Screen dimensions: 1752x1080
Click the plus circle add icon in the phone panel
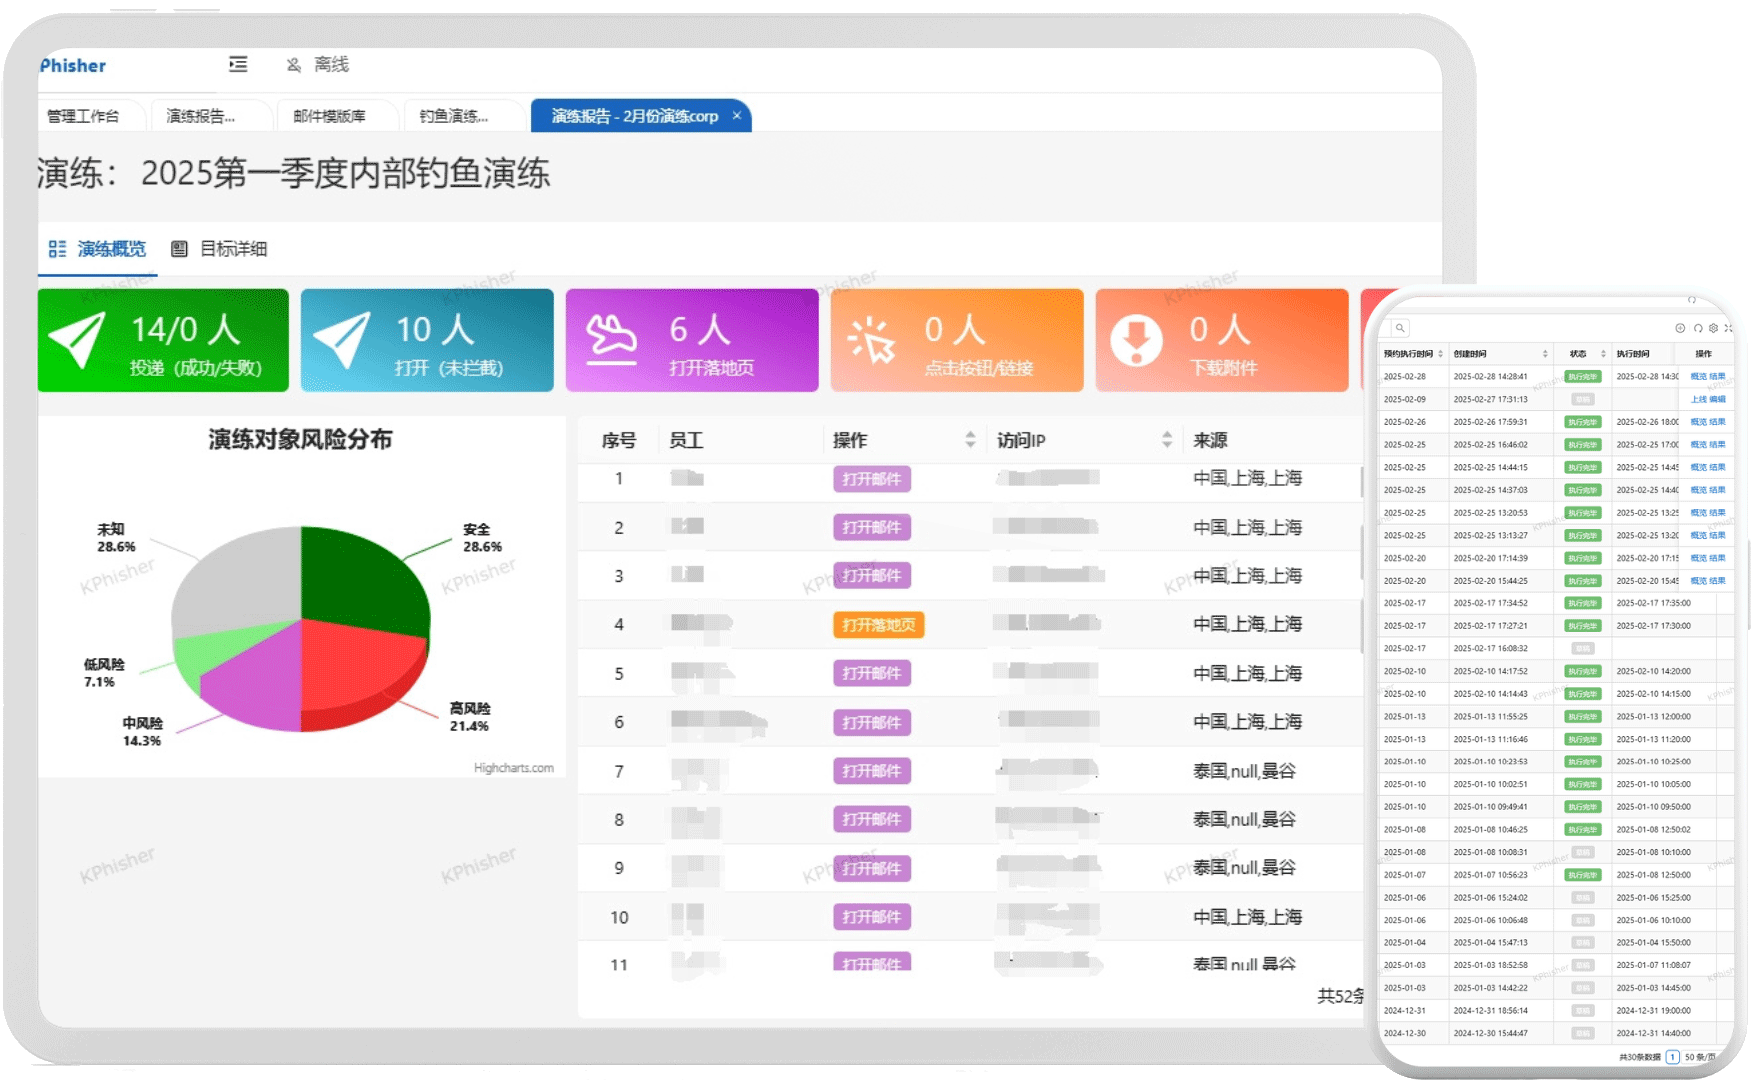click(1680, 328)
